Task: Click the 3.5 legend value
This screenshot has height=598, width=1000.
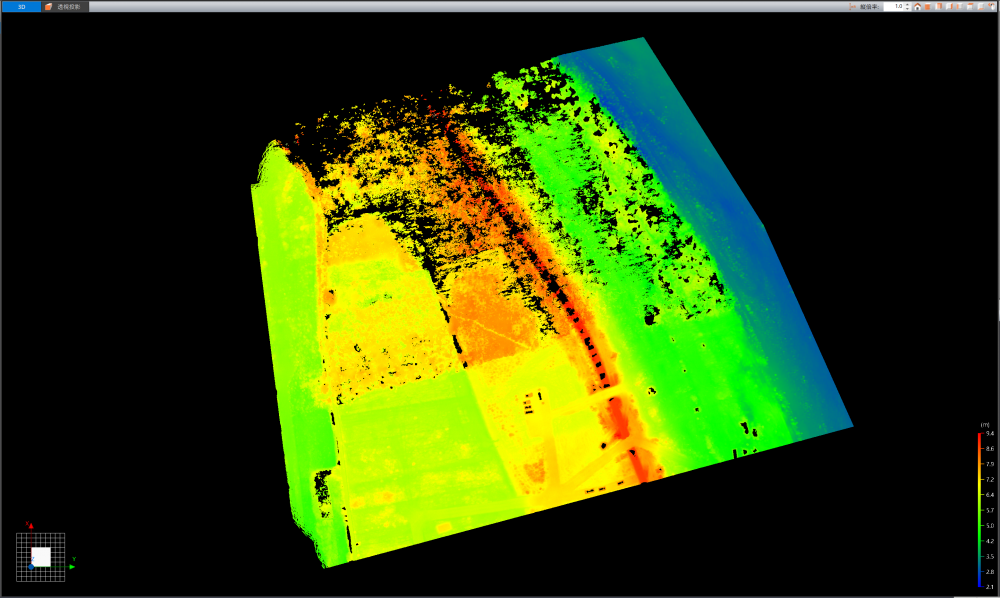Action: [x=990, y=557]
